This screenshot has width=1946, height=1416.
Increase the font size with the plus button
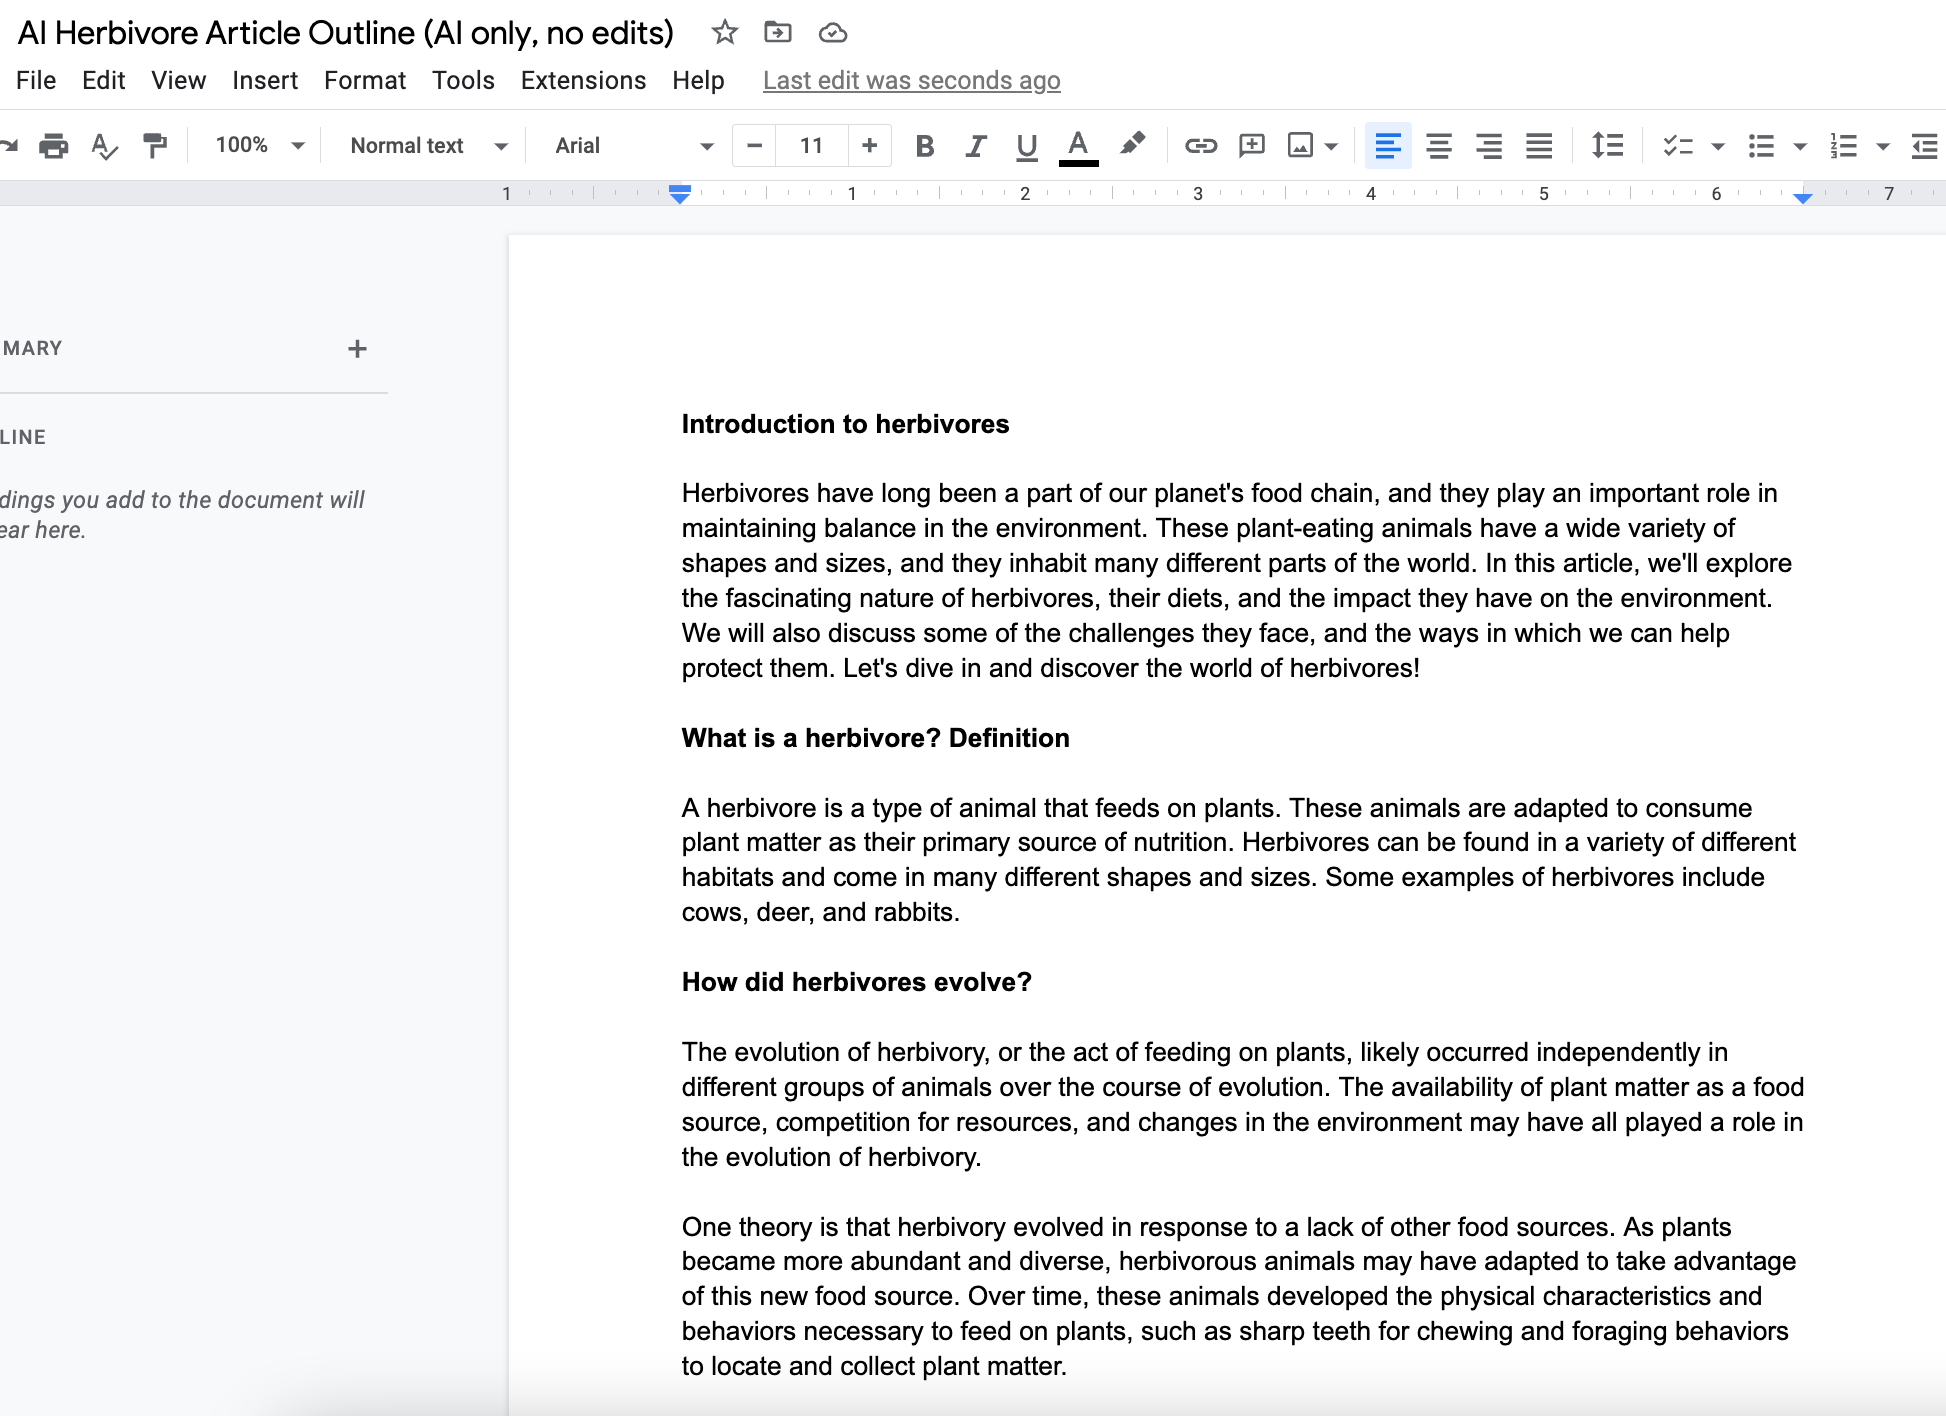(x=870, y=146)
